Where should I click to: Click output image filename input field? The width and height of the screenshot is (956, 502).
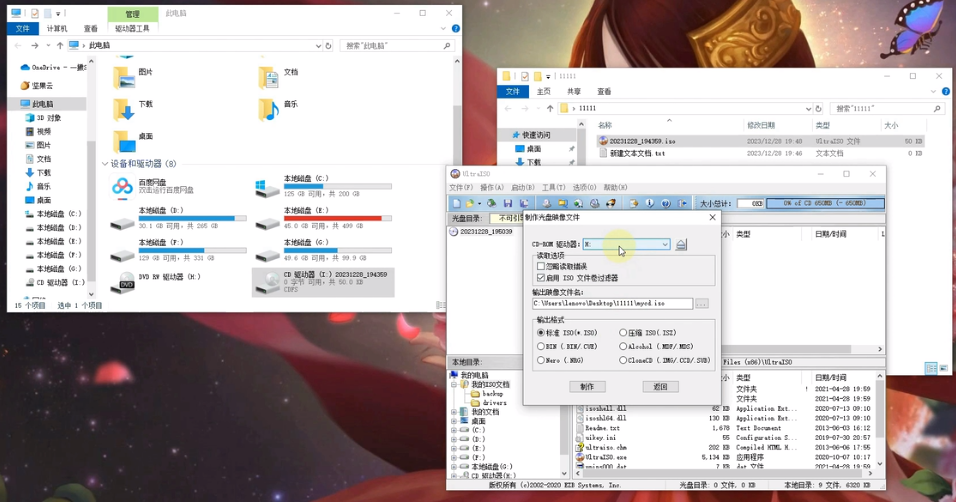click(x=612, y=303)
